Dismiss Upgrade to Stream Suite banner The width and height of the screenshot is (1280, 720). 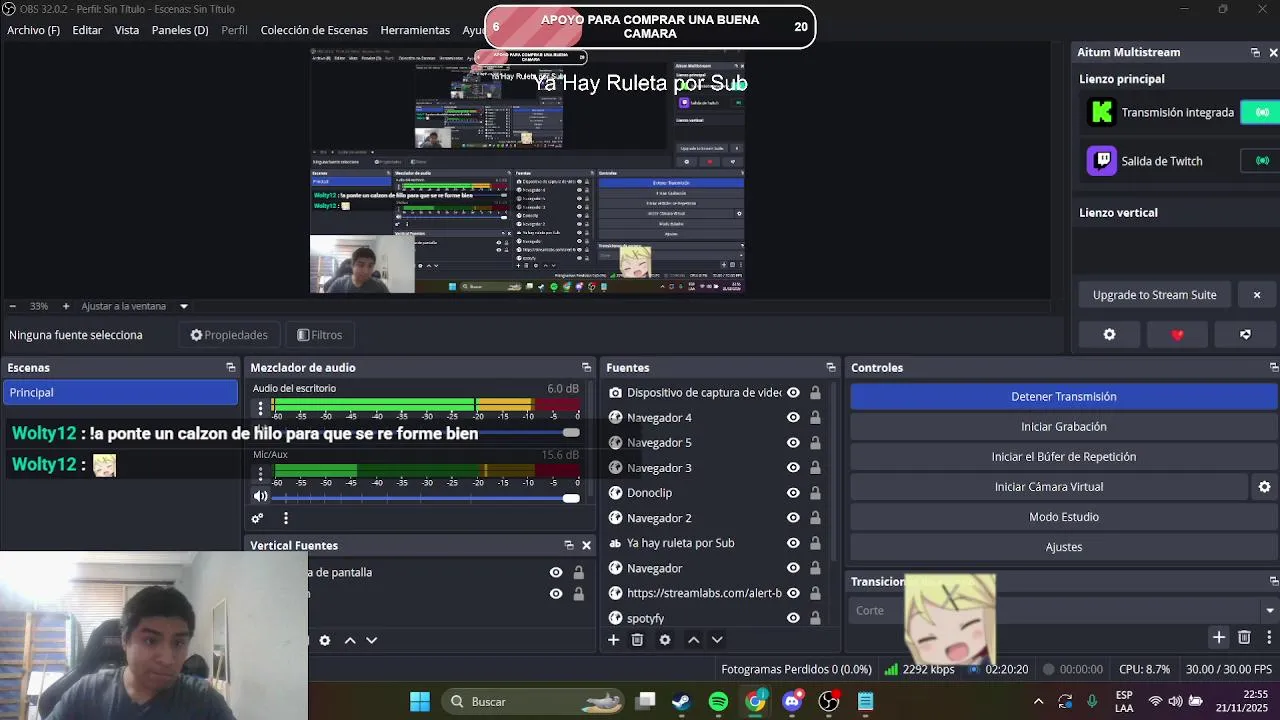click(1257, 295)
